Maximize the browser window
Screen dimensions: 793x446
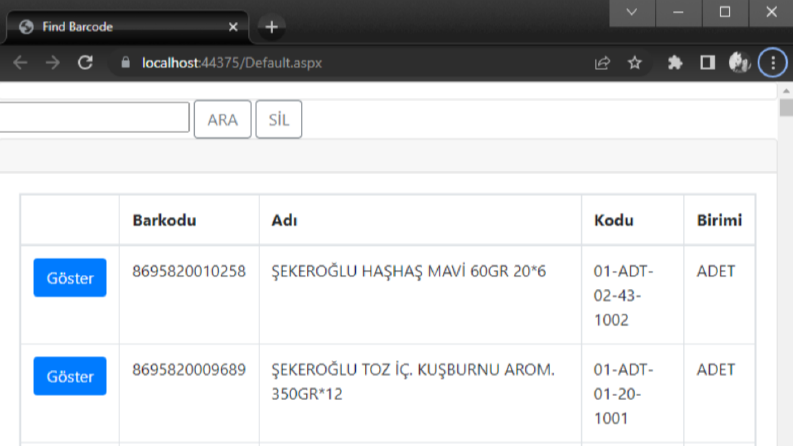[725, 12]
